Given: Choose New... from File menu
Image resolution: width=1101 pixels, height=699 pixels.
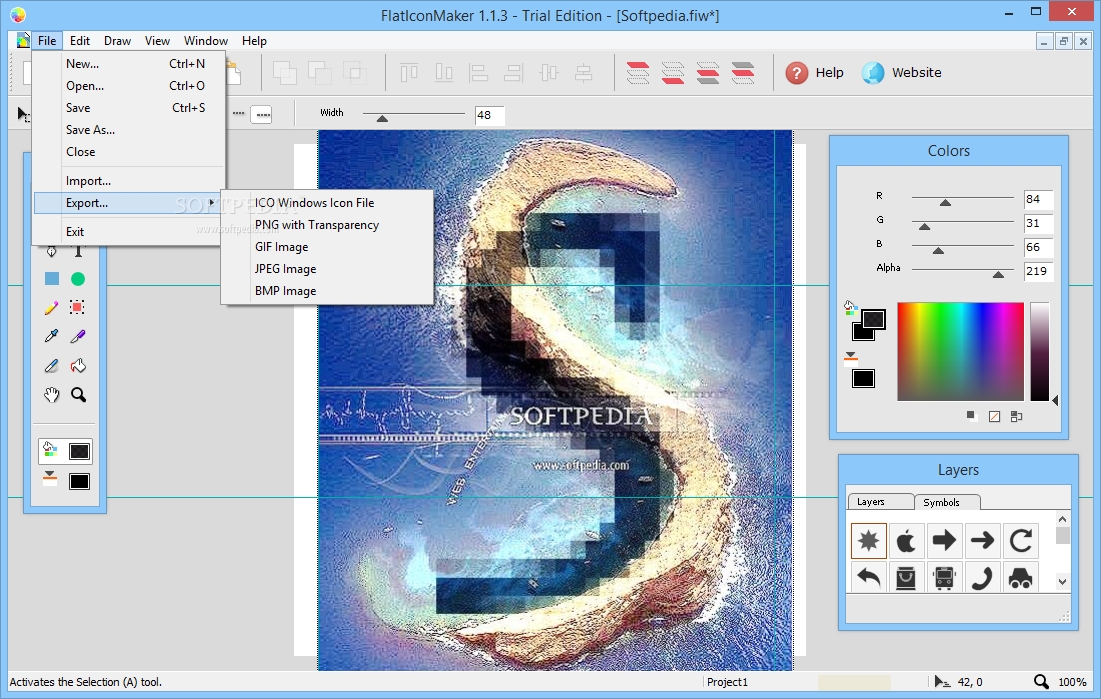Looking at the screenshot, I should (129, 63).
